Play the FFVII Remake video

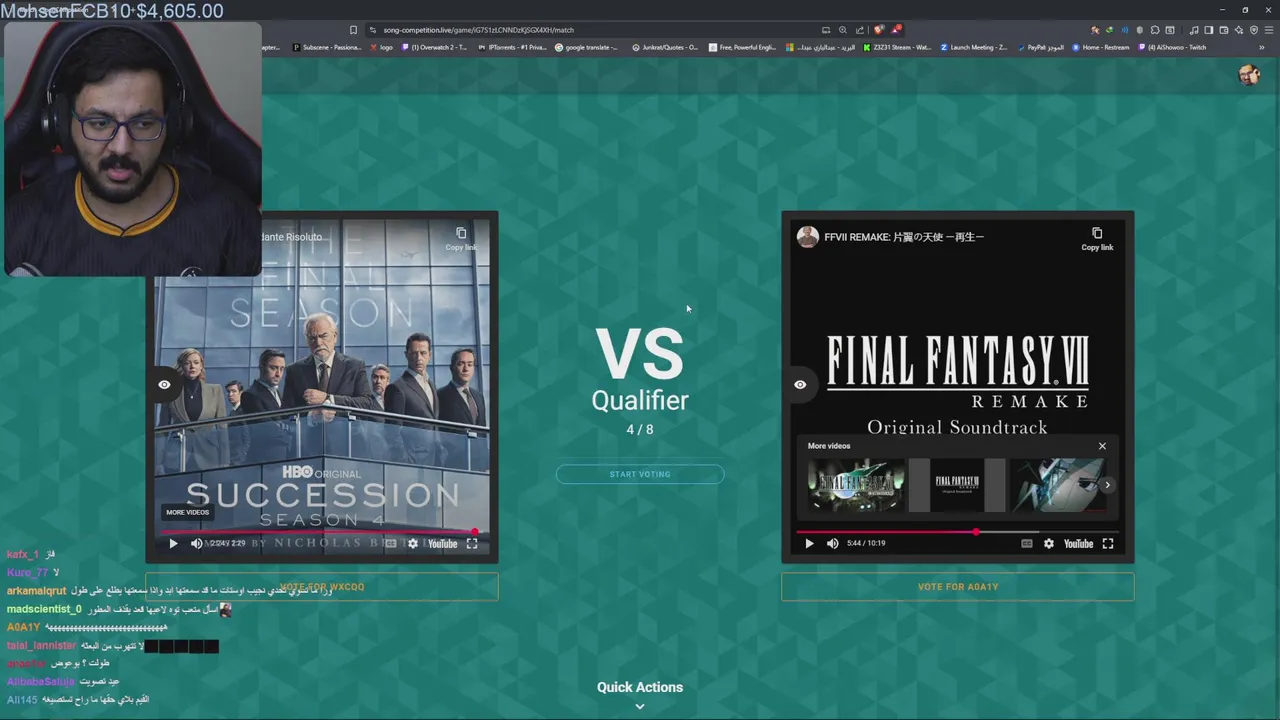(809, 544)
